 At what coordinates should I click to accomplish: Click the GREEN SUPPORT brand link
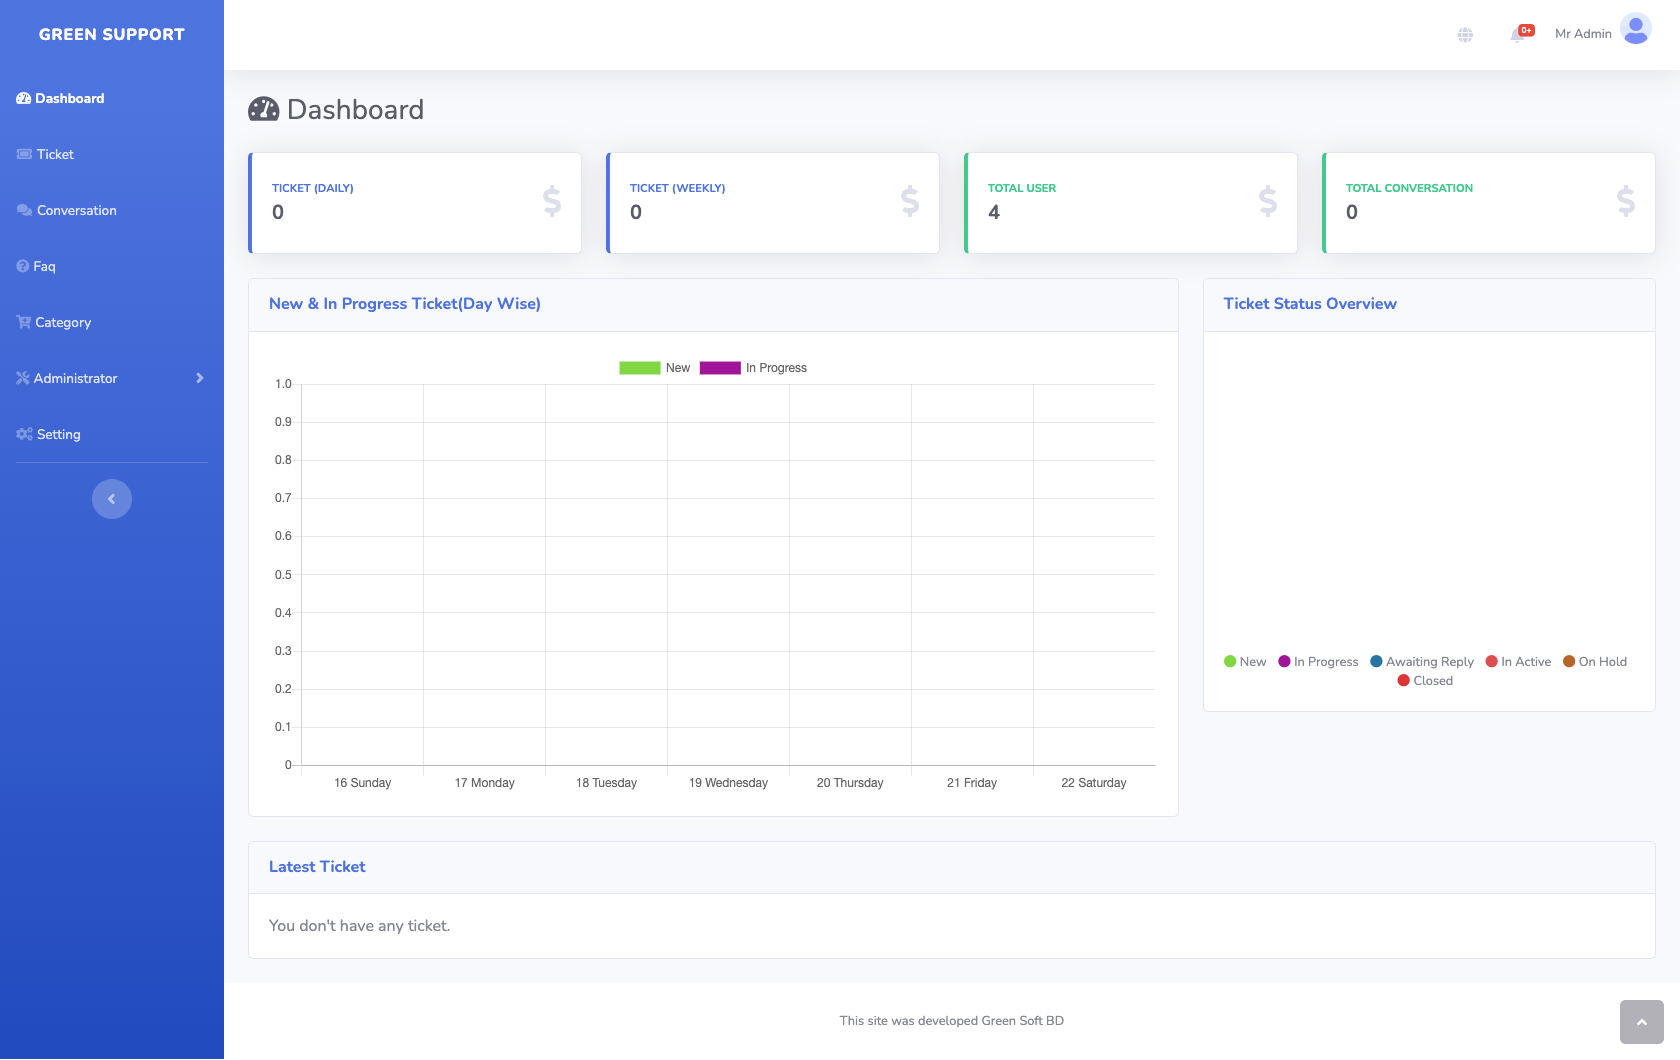pyautogui.click(x=112, y=34)
